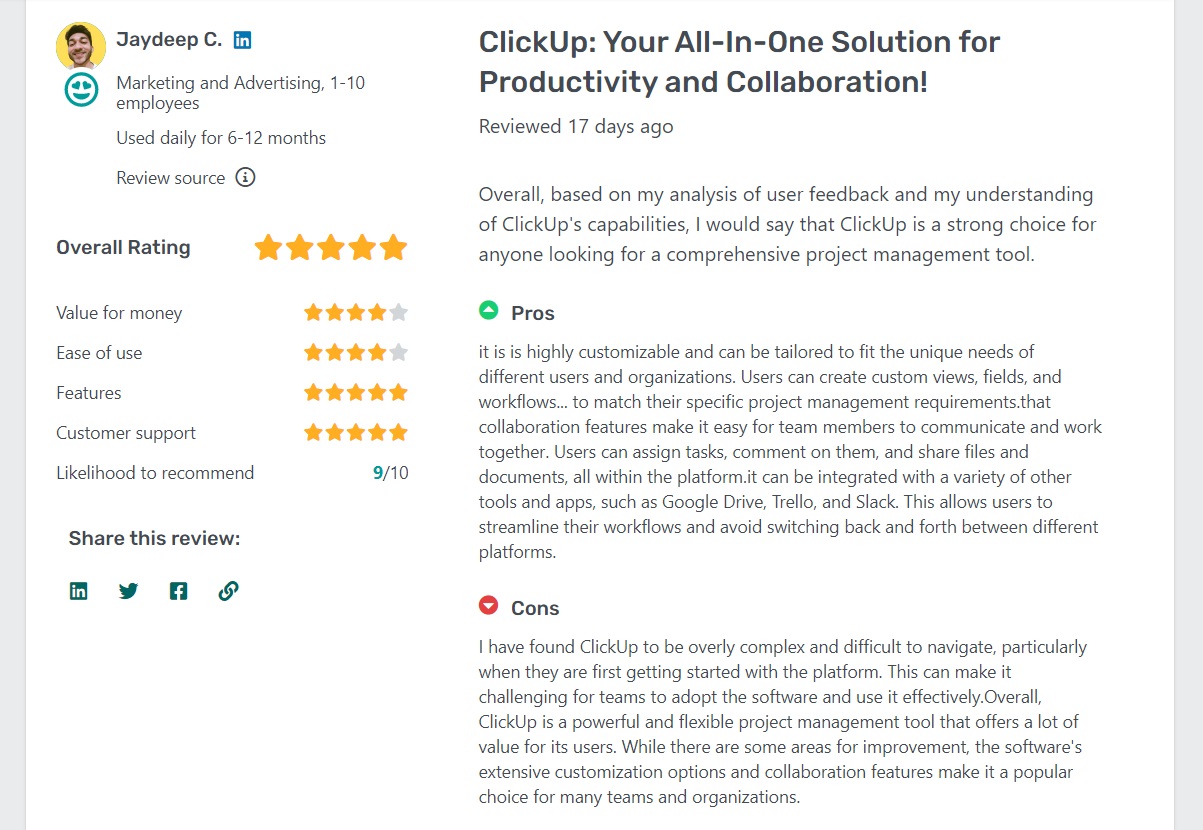Share the review on Facebook

pos(178,590)
